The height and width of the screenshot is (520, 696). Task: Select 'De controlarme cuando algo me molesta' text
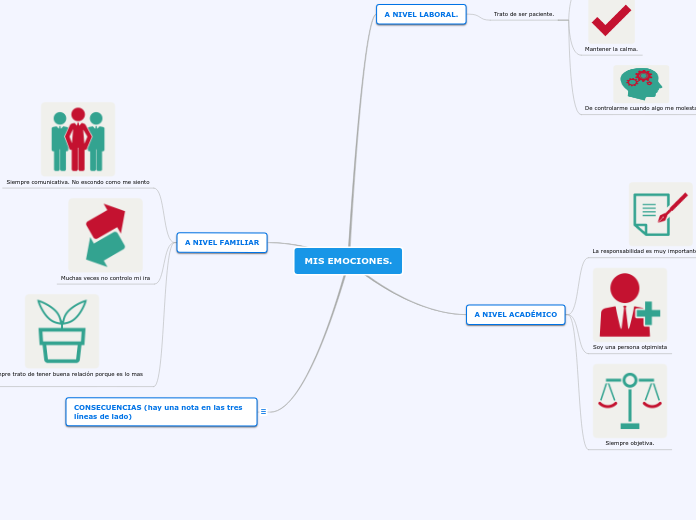[x=640, y=108]
